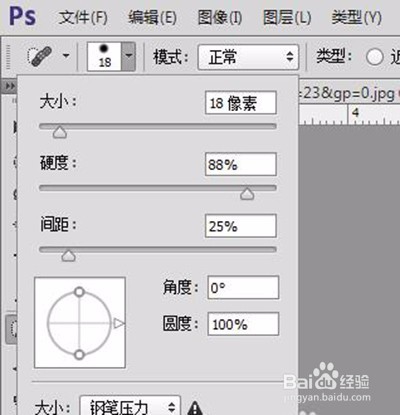400x415 pixels.
Task: Click the Photoshop Ps logo icon
Action: [22, 16]
